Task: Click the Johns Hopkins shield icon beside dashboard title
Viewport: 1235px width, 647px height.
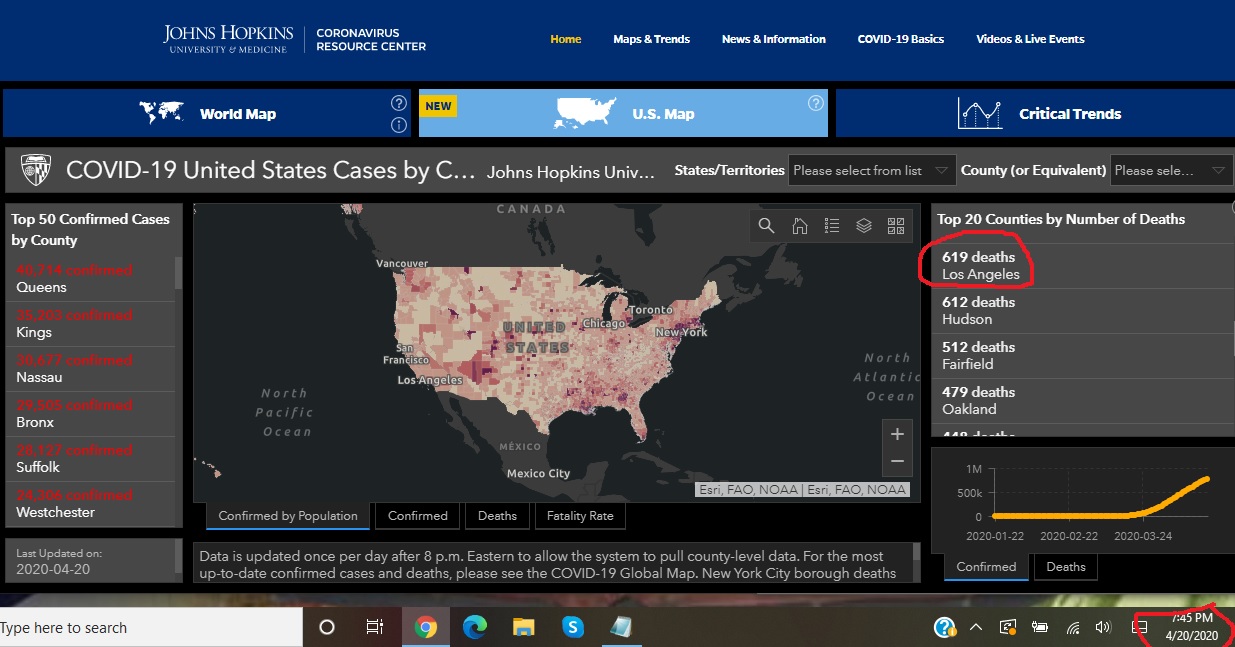Action: [36, 170]
